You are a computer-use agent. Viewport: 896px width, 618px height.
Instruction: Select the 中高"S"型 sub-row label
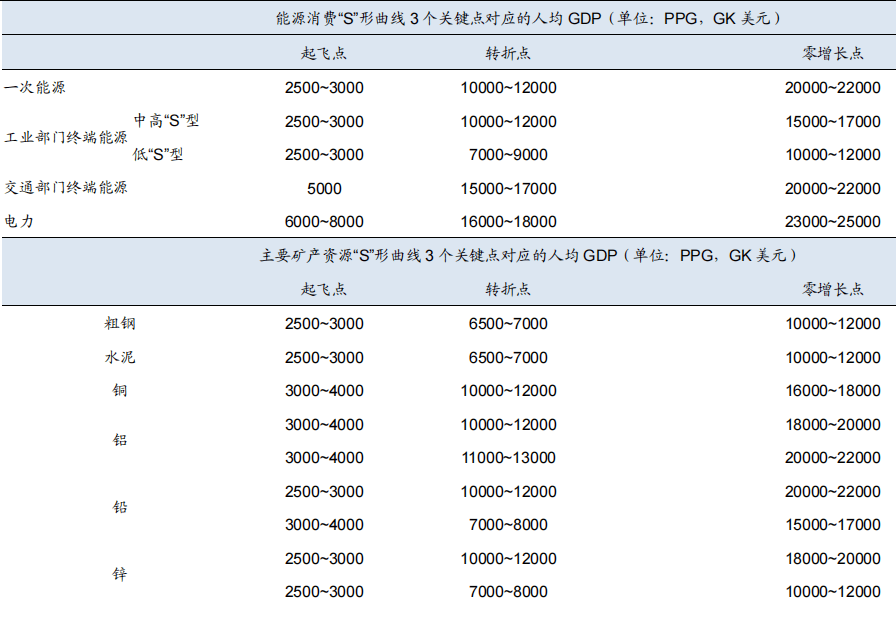pos(166,121)
